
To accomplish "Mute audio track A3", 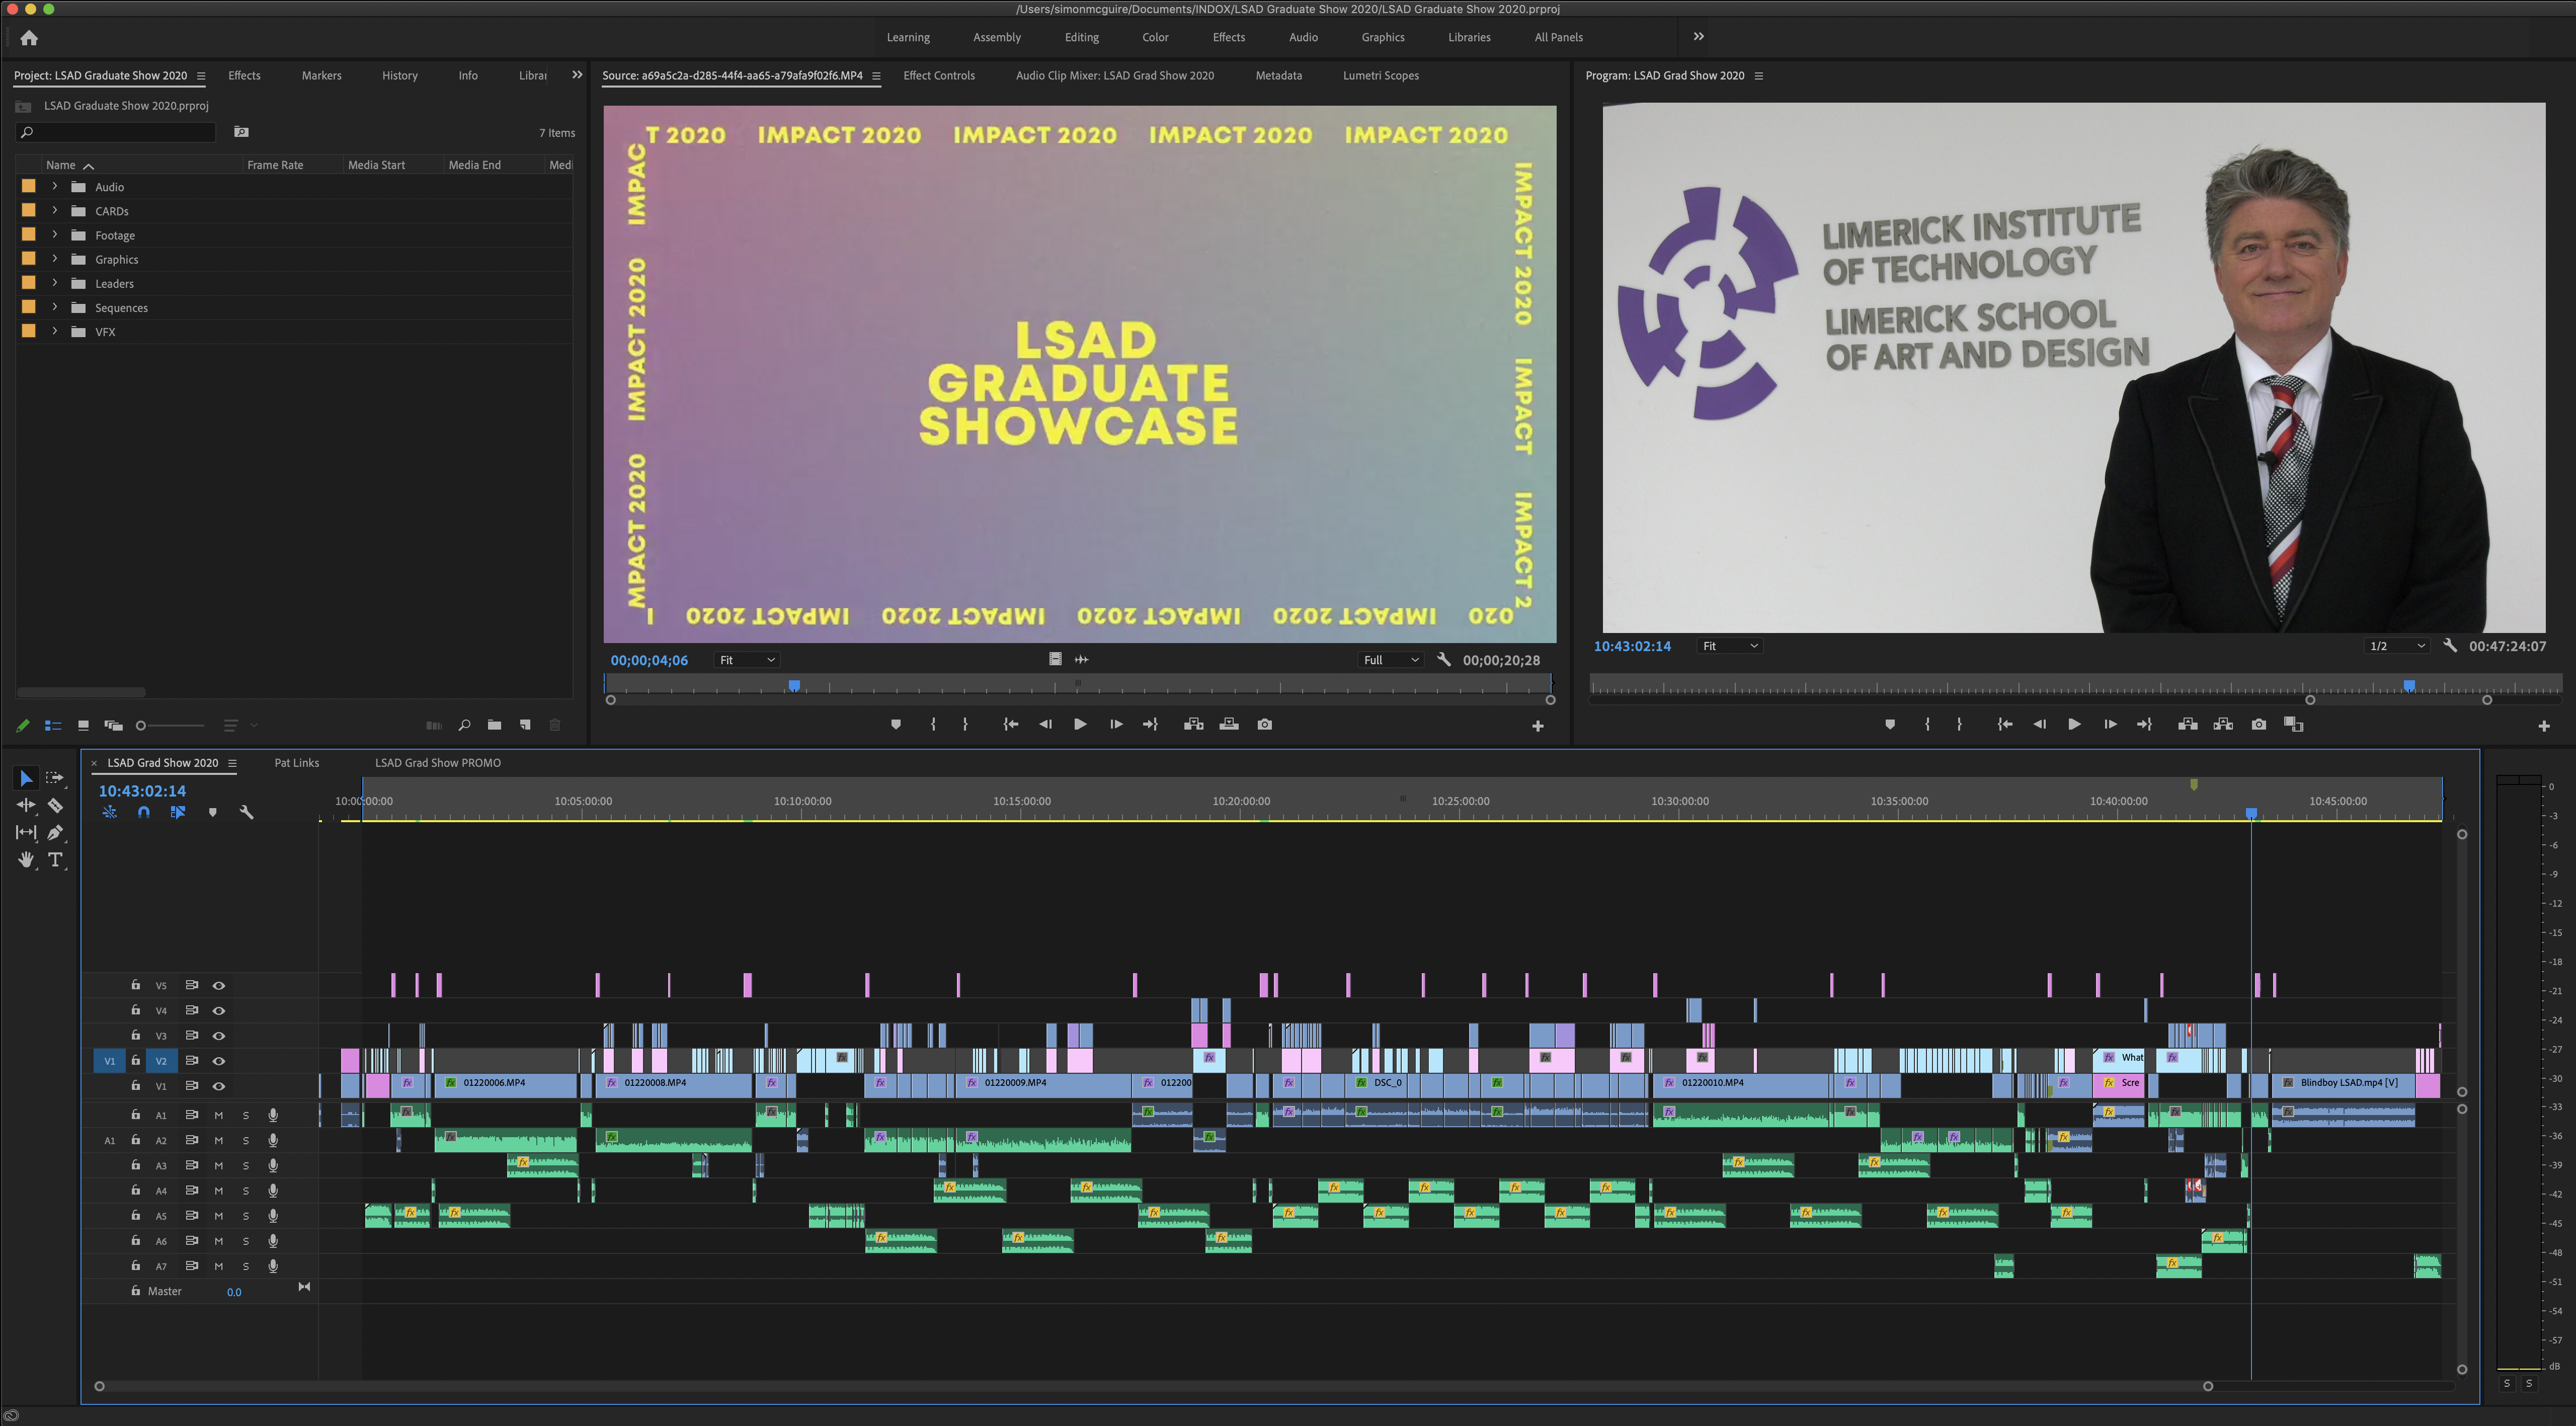I will pos(218,1166).
